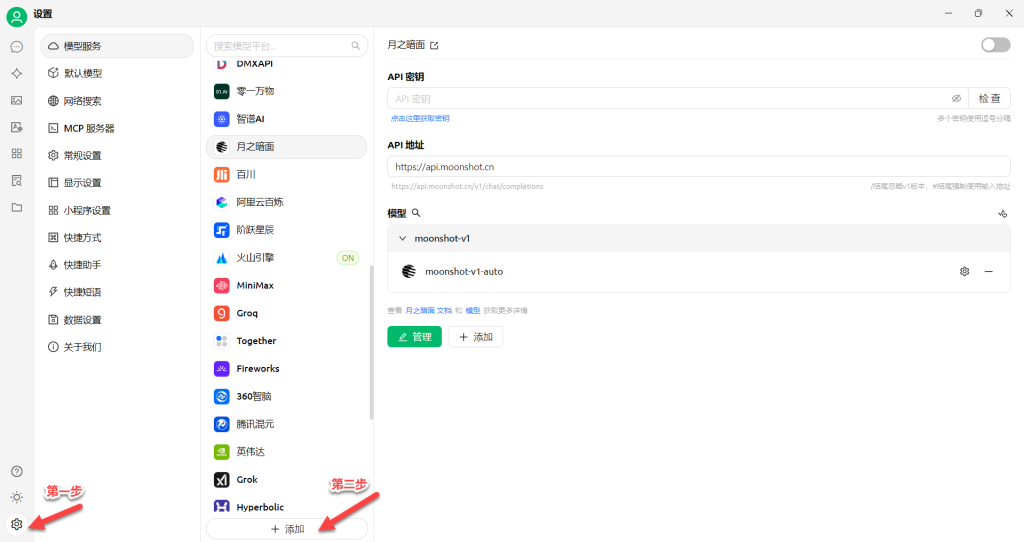Select the DMXAPI provider
Viewport: 1024px width, 542px height.
tap(286, 64)
